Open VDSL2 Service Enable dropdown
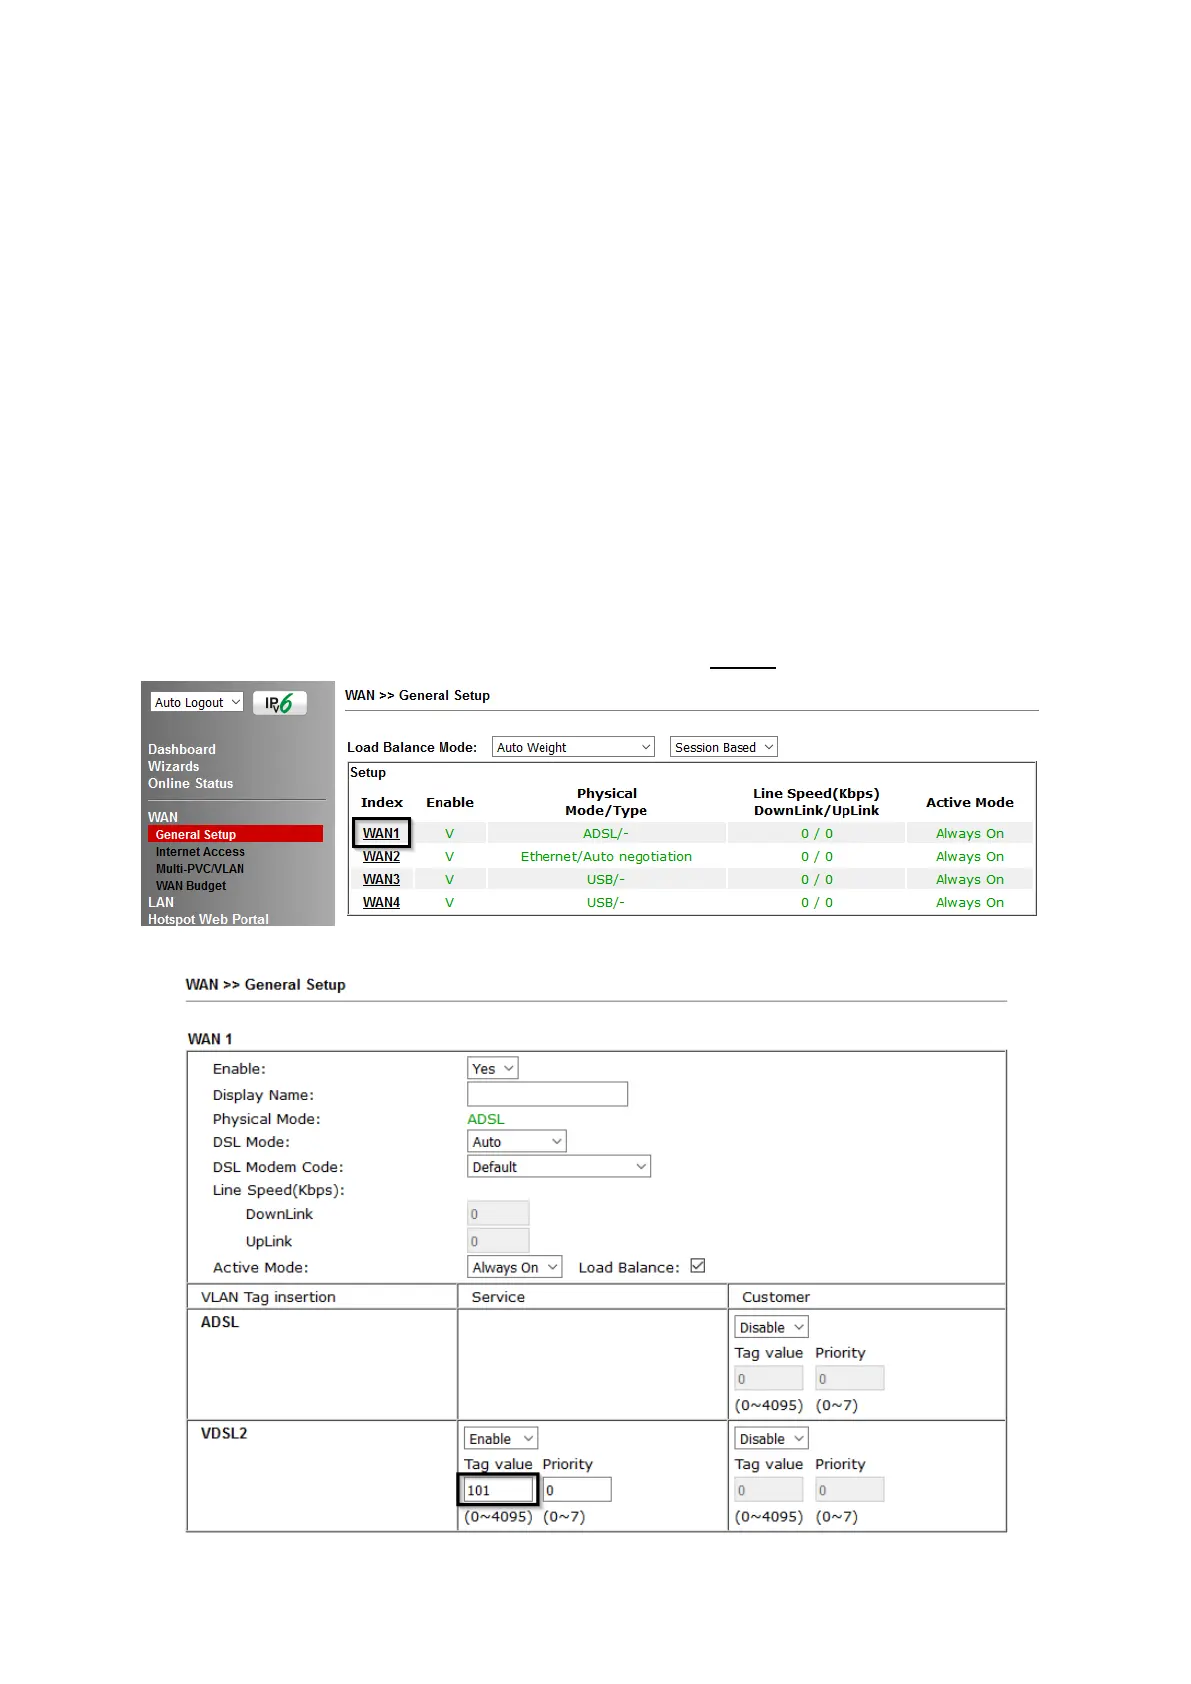This screenshot has width=1191, height=1684. (x=501, y=1438)
